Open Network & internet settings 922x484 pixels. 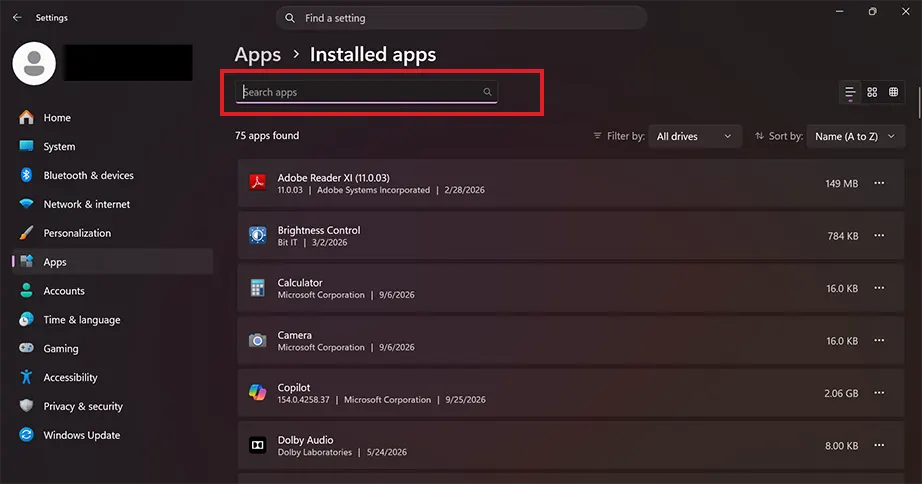(x=112, y=204)
